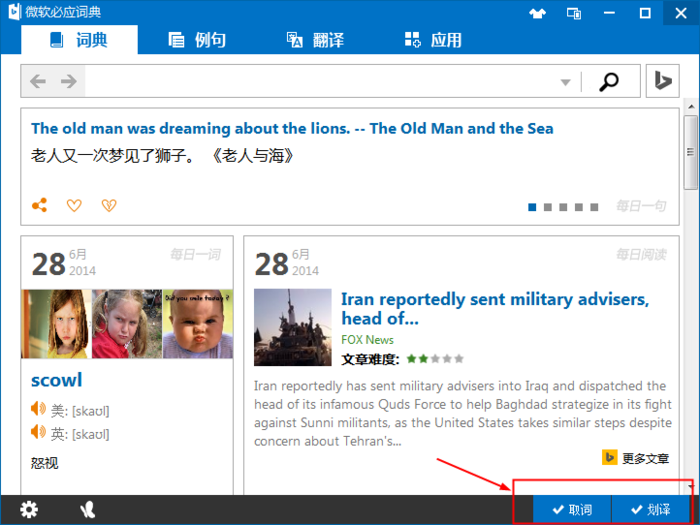Viewport: 700px width, 525px height.
Task: Play British pronunciation of scowl
Action: click(x=38, y=431)
